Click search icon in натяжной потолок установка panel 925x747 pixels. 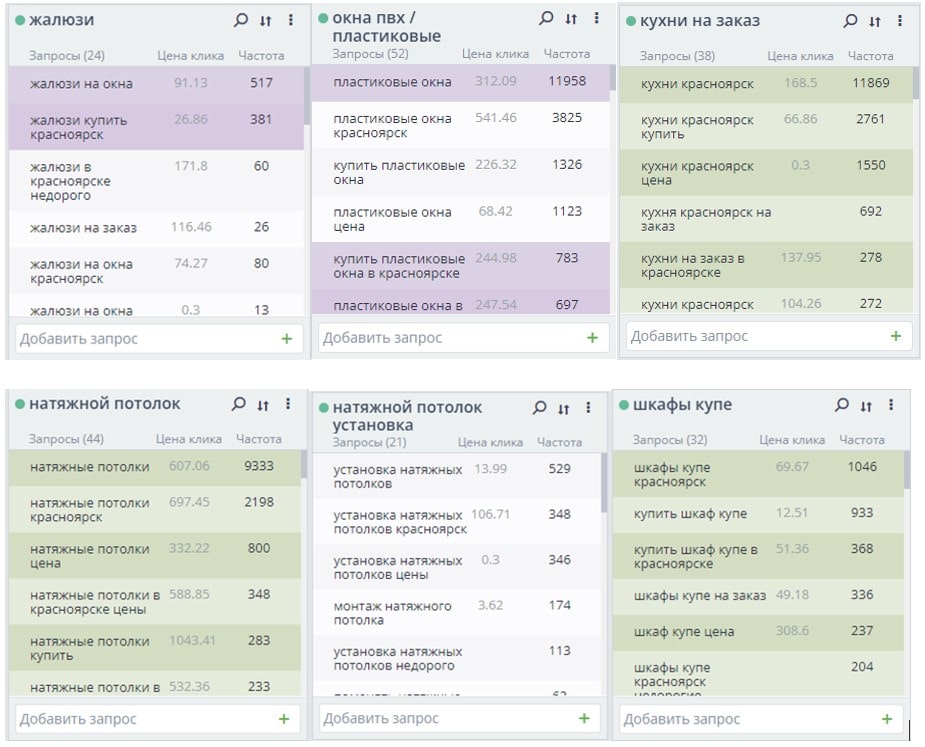540,408
